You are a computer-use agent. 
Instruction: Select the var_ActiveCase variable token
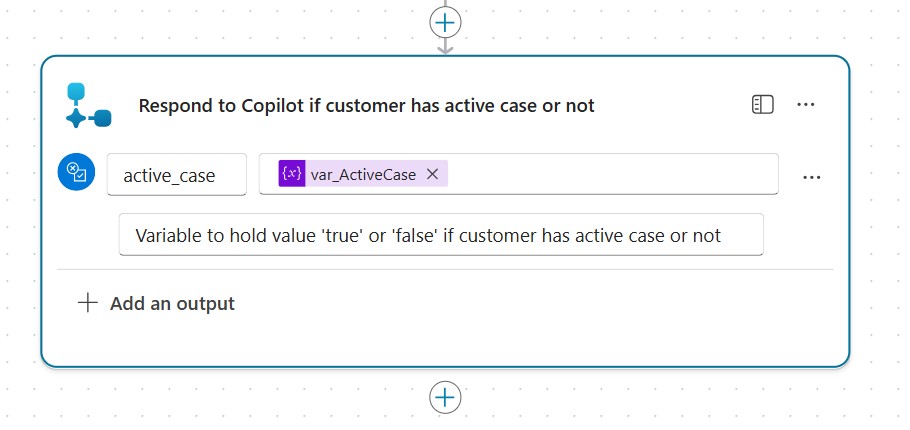pyautogui.click(x=363, y=174)
